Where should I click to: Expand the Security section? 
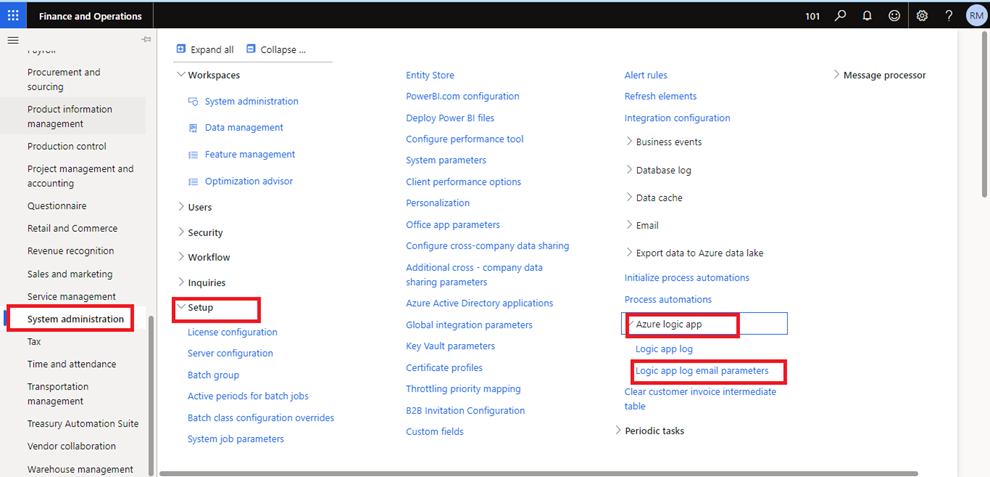(x=181, y=232)
